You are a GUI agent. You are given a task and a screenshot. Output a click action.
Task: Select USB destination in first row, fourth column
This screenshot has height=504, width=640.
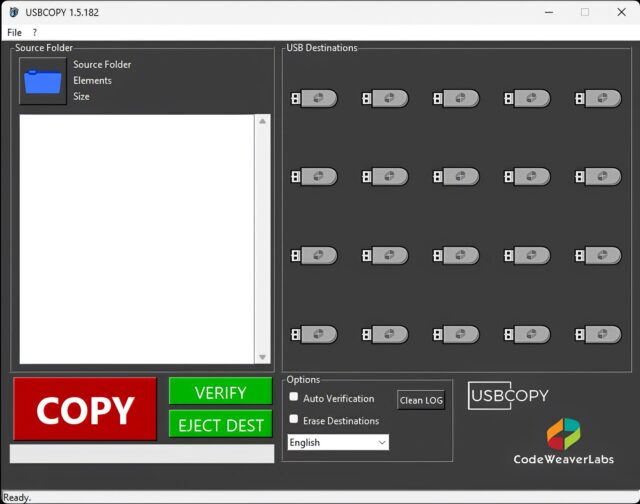pyautogui.click(x=527, y=98)
